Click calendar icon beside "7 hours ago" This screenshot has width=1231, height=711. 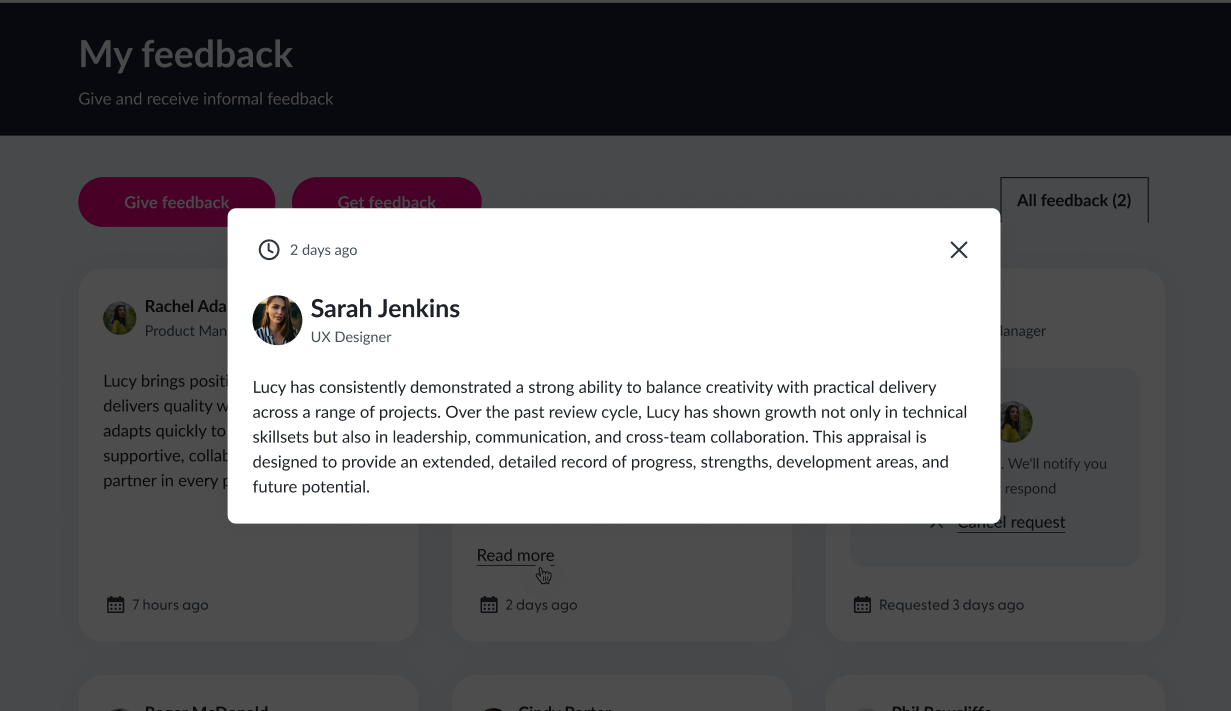(116, 604)
